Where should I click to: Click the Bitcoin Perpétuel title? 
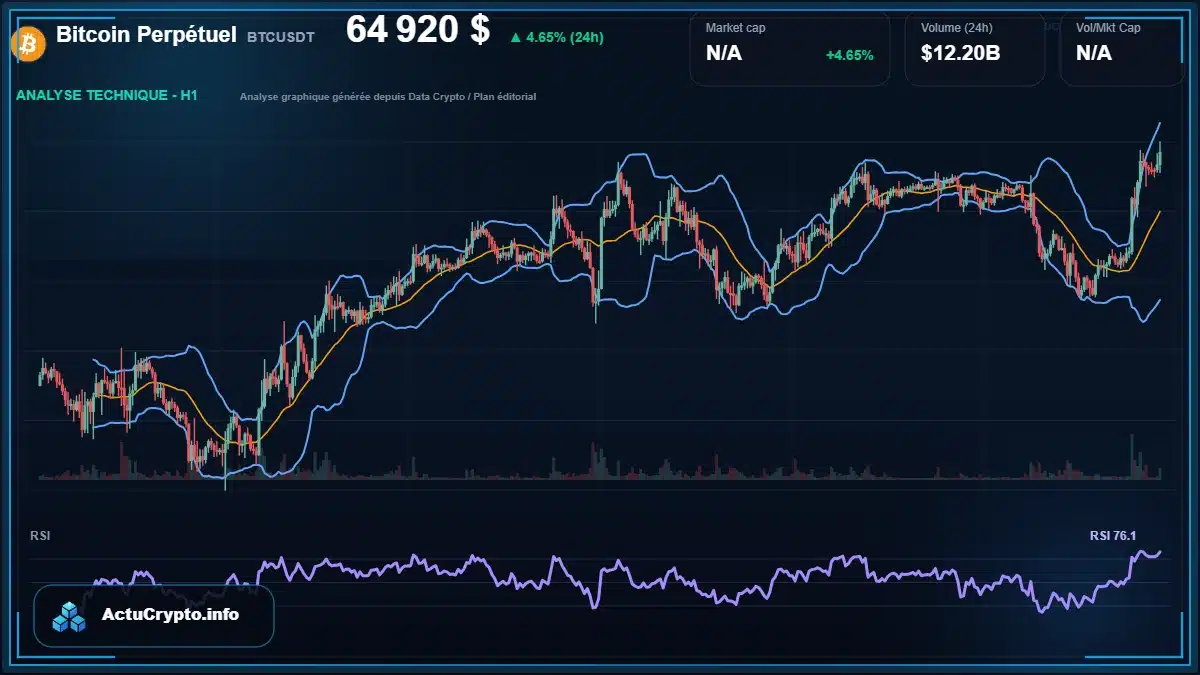coord(146,35)
